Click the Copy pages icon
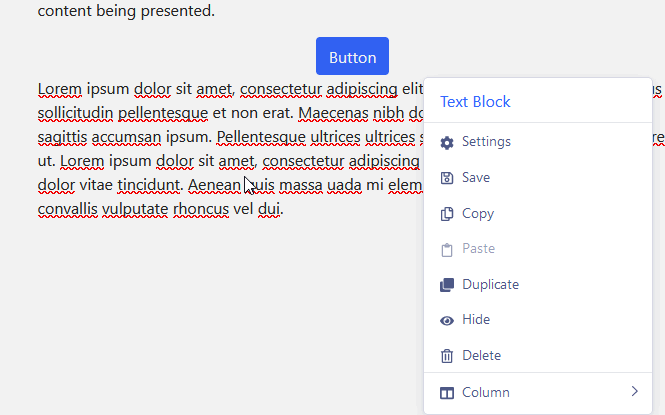This screenshot has width=665, height=415. [447, 214]
